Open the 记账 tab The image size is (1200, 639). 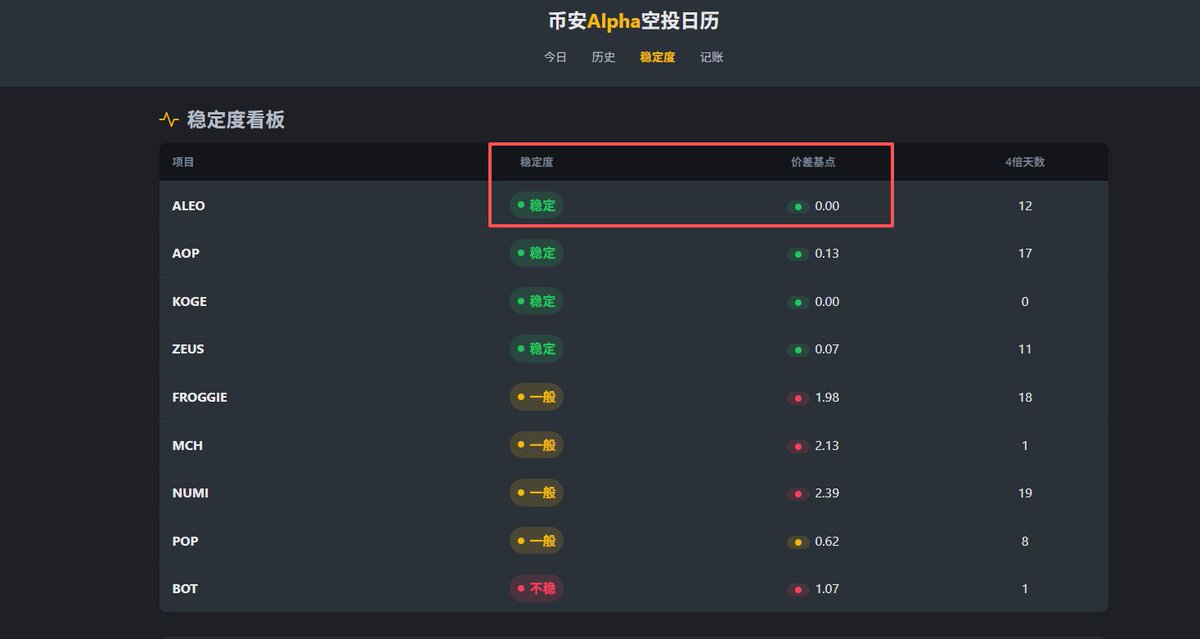click(711, 57)
